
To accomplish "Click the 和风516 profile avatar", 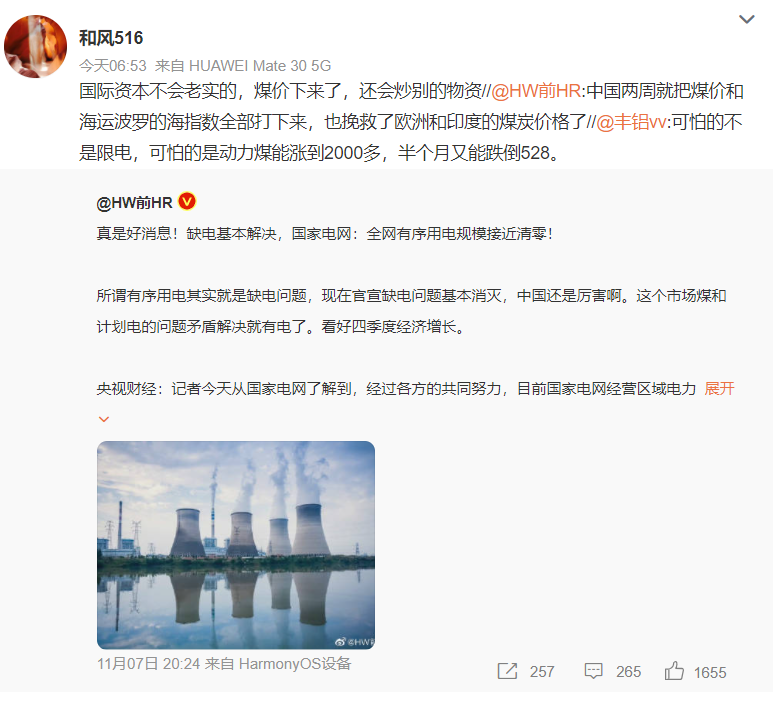I will [35, 46].
